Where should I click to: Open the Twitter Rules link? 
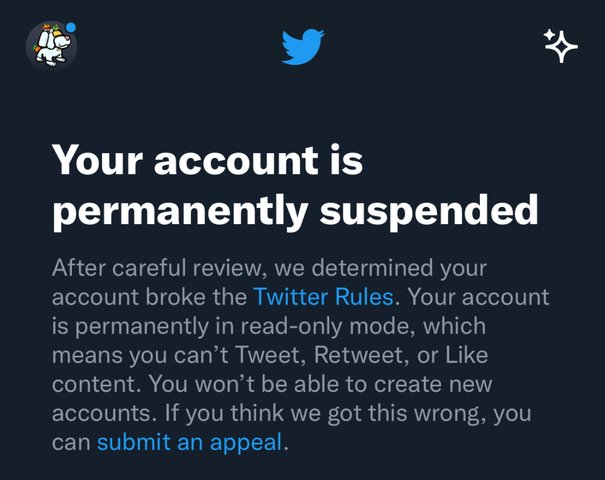[324, 297]
